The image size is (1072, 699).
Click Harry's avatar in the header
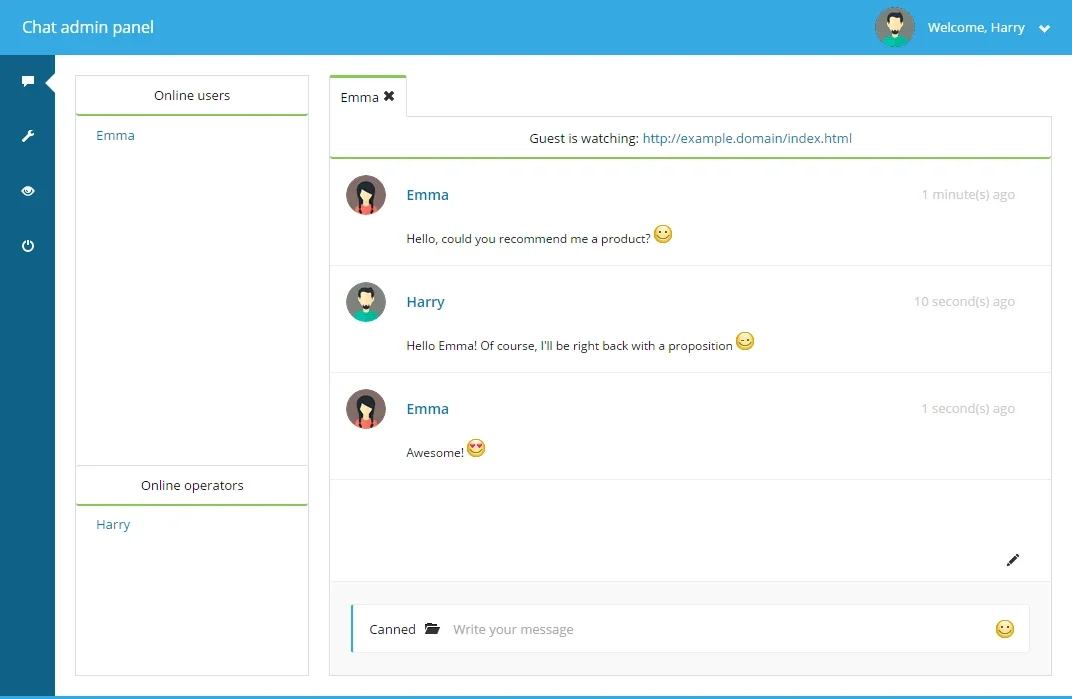[895, 27]
